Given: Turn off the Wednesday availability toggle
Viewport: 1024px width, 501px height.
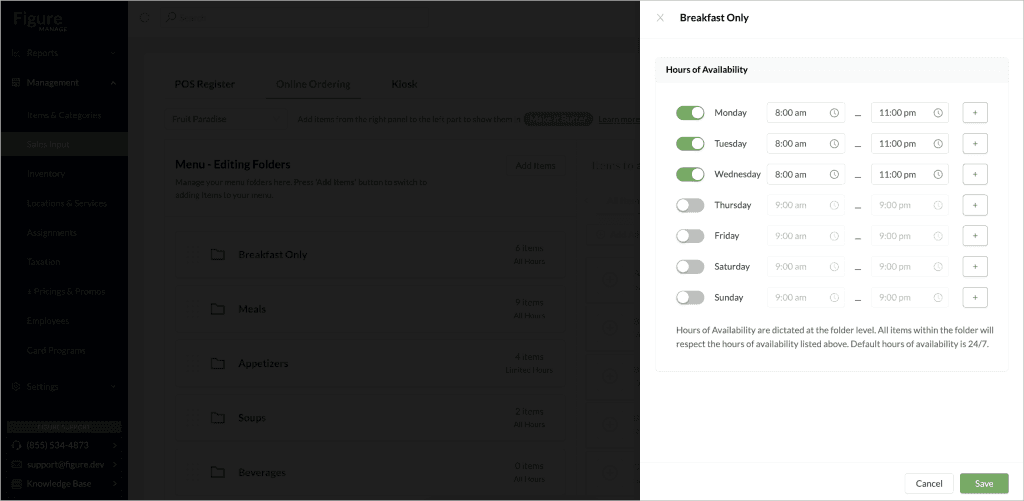Looking at the screenshot, I should (690, 174).
